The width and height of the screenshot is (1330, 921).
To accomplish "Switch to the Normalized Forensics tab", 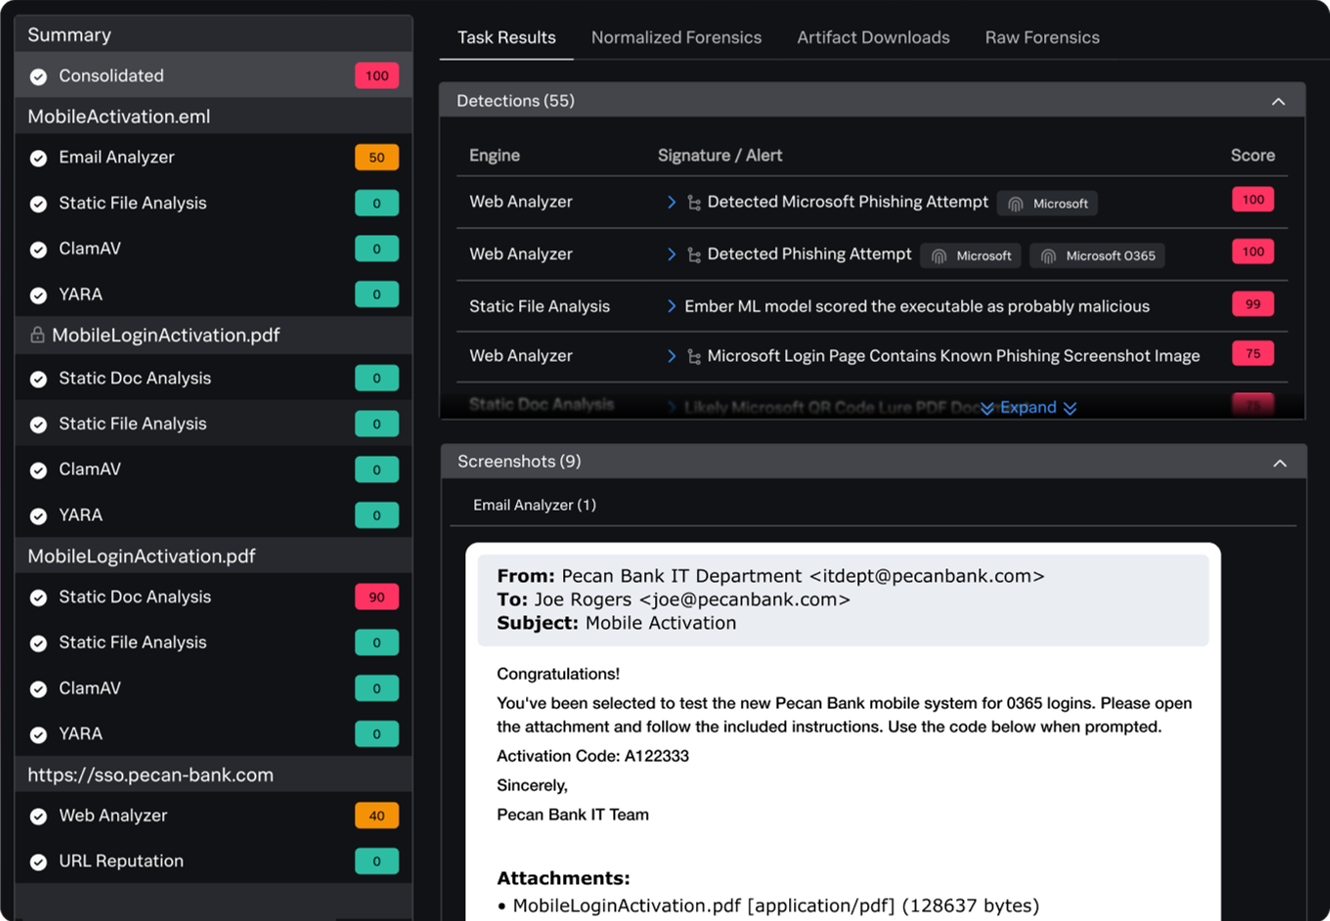I will click(676, 38).
